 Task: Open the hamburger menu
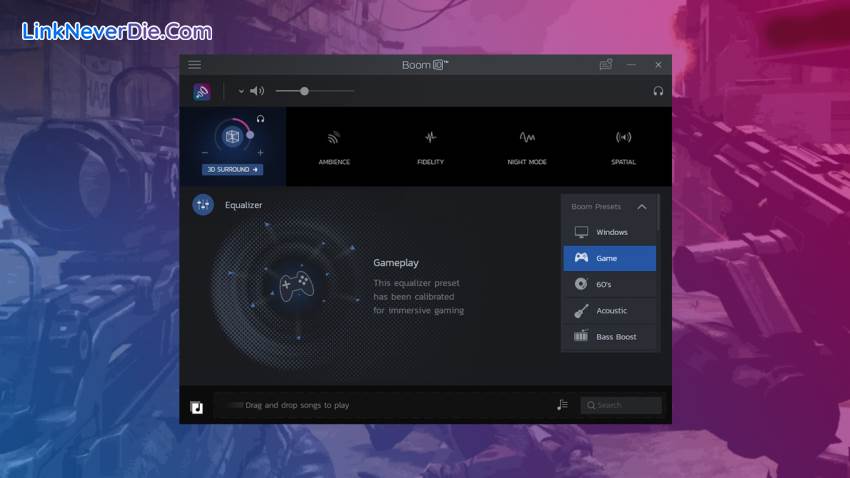tap(194, 65)
